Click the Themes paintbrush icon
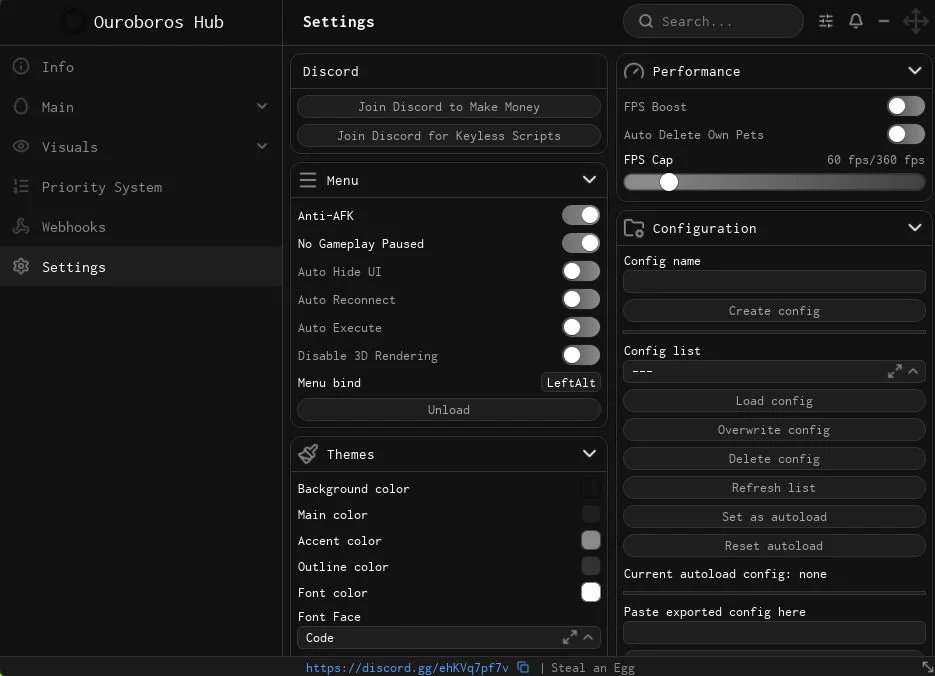This screenshot has width=935, height=676. [308, 454]
